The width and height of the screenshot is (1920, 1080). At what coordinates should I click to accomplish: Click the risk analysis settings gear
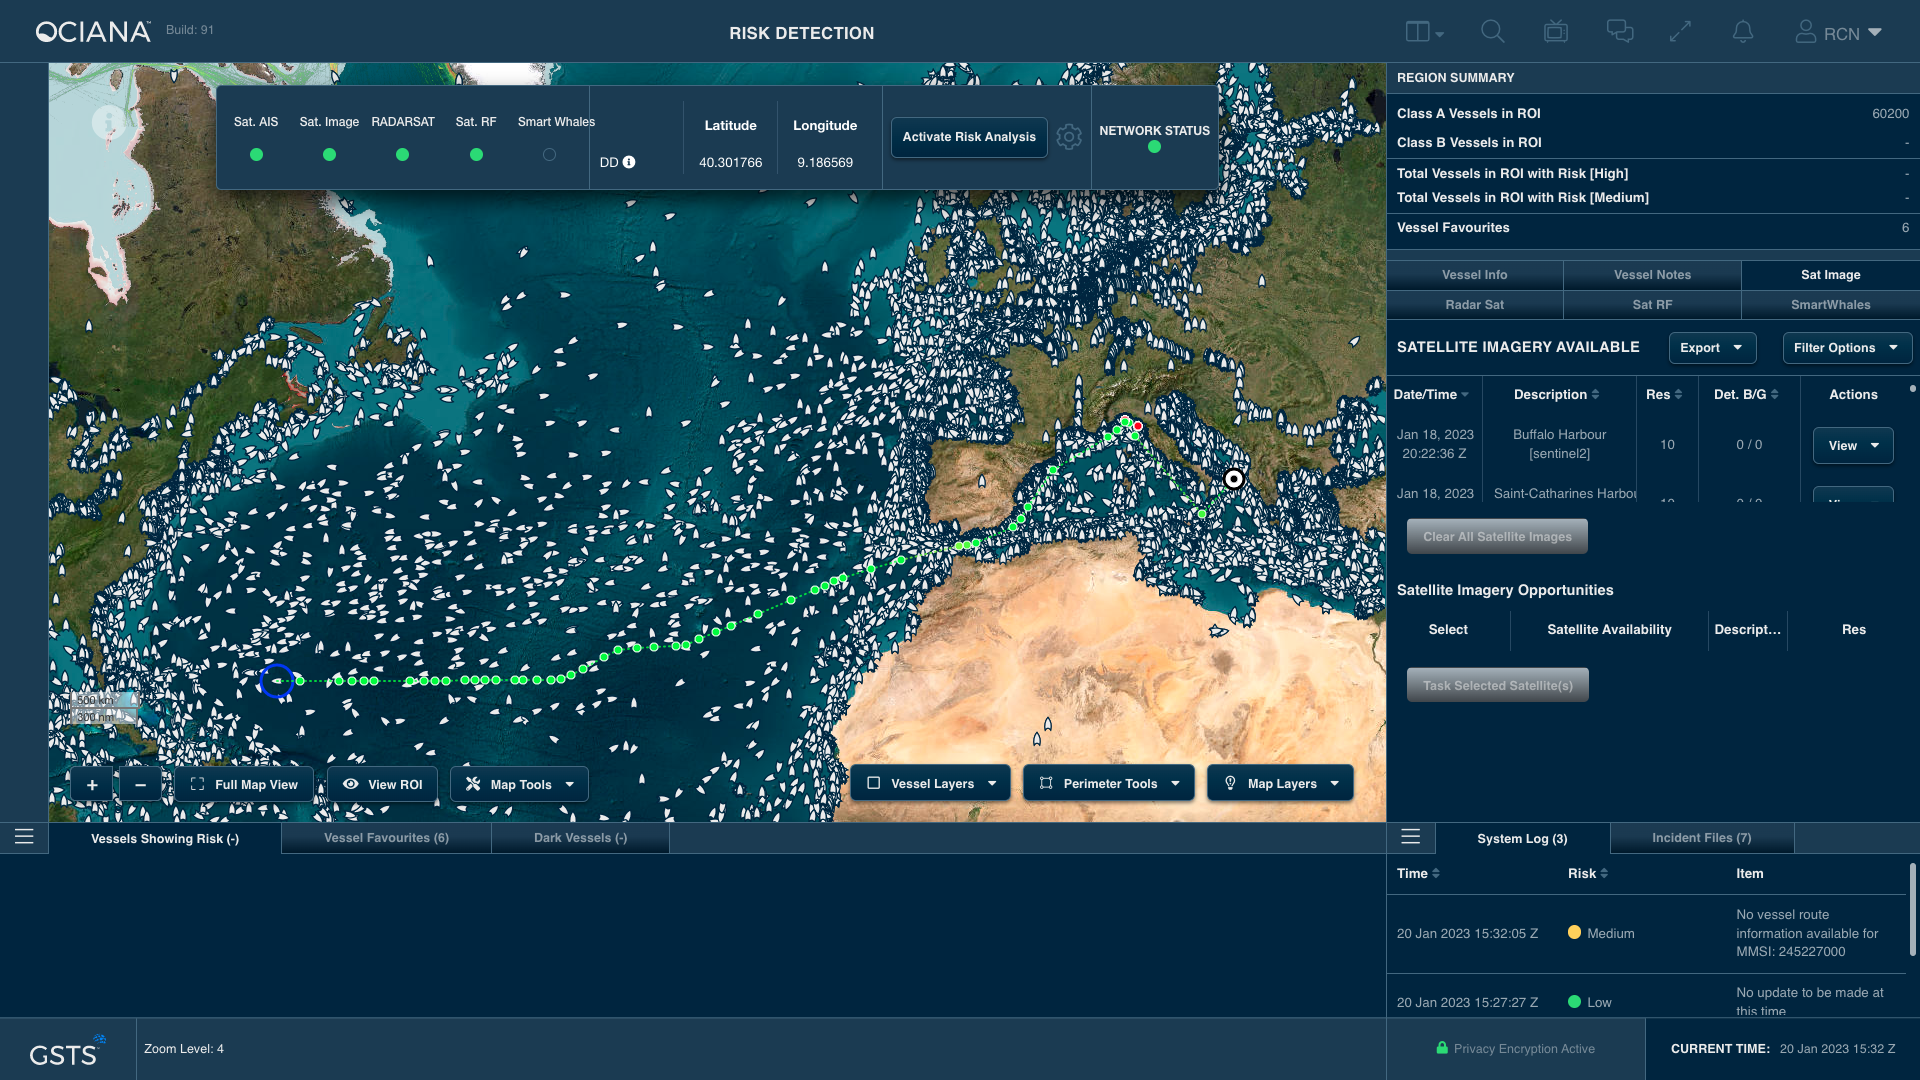coord(1069,137)
